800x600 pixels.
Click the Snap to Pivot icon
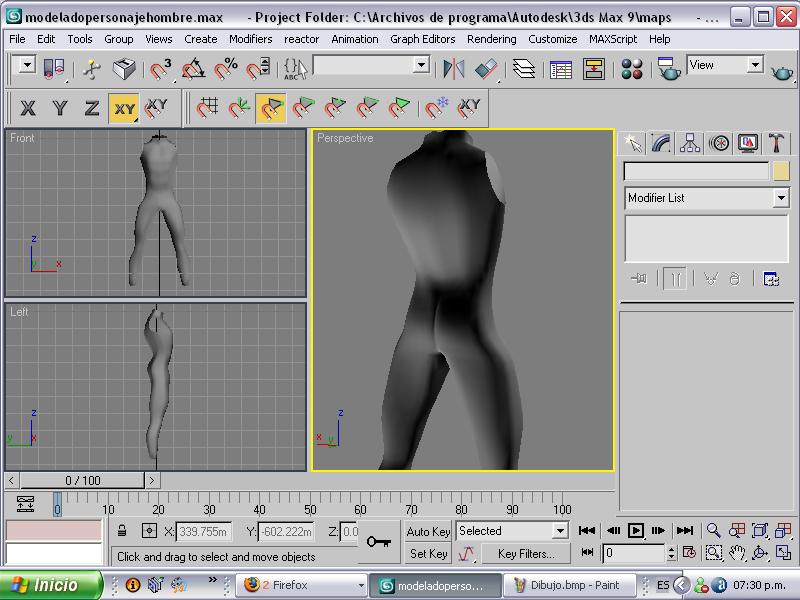coord(239,108)
